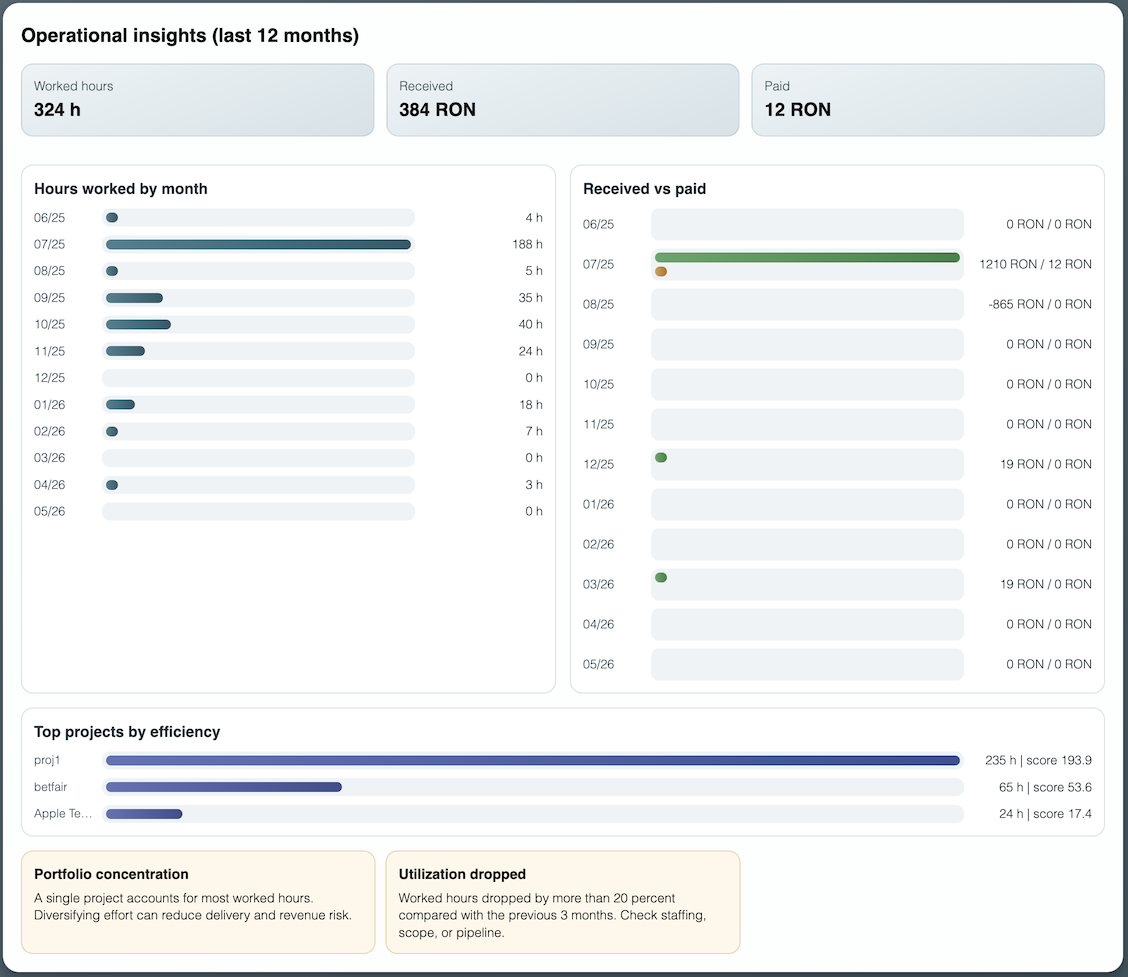This screenshot has height=977, width=1128.
Task: Select the betfair efficiency bar
Action: pos(224,787)
